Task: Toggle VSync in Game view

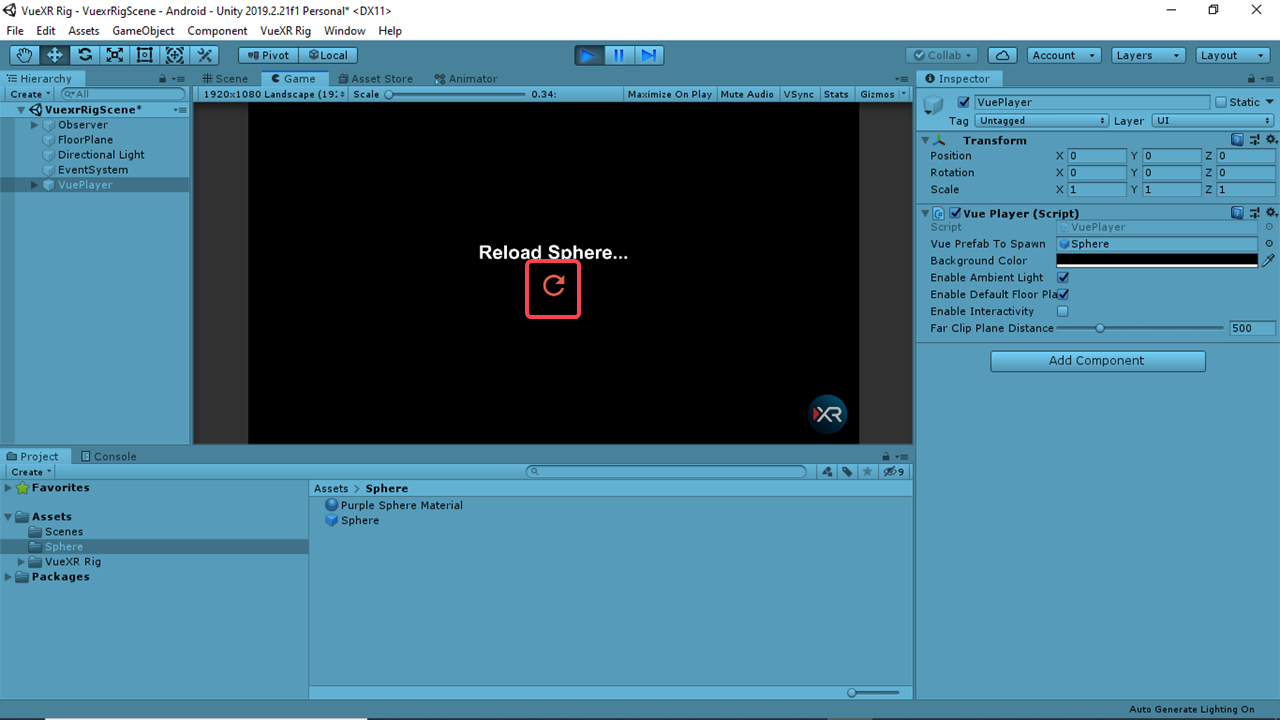Action: point(799,94)
